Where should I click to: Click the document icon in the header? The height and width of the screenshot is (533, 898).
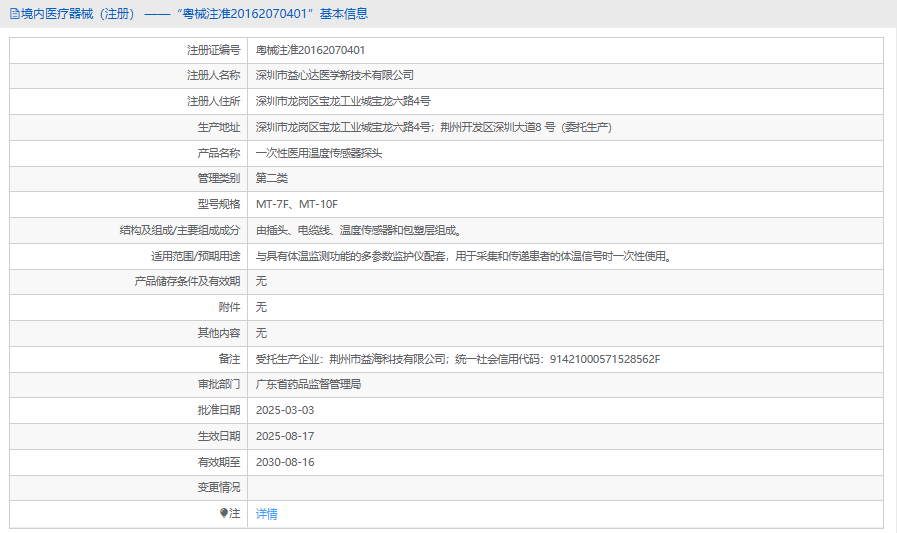click(x=15, y=14)
